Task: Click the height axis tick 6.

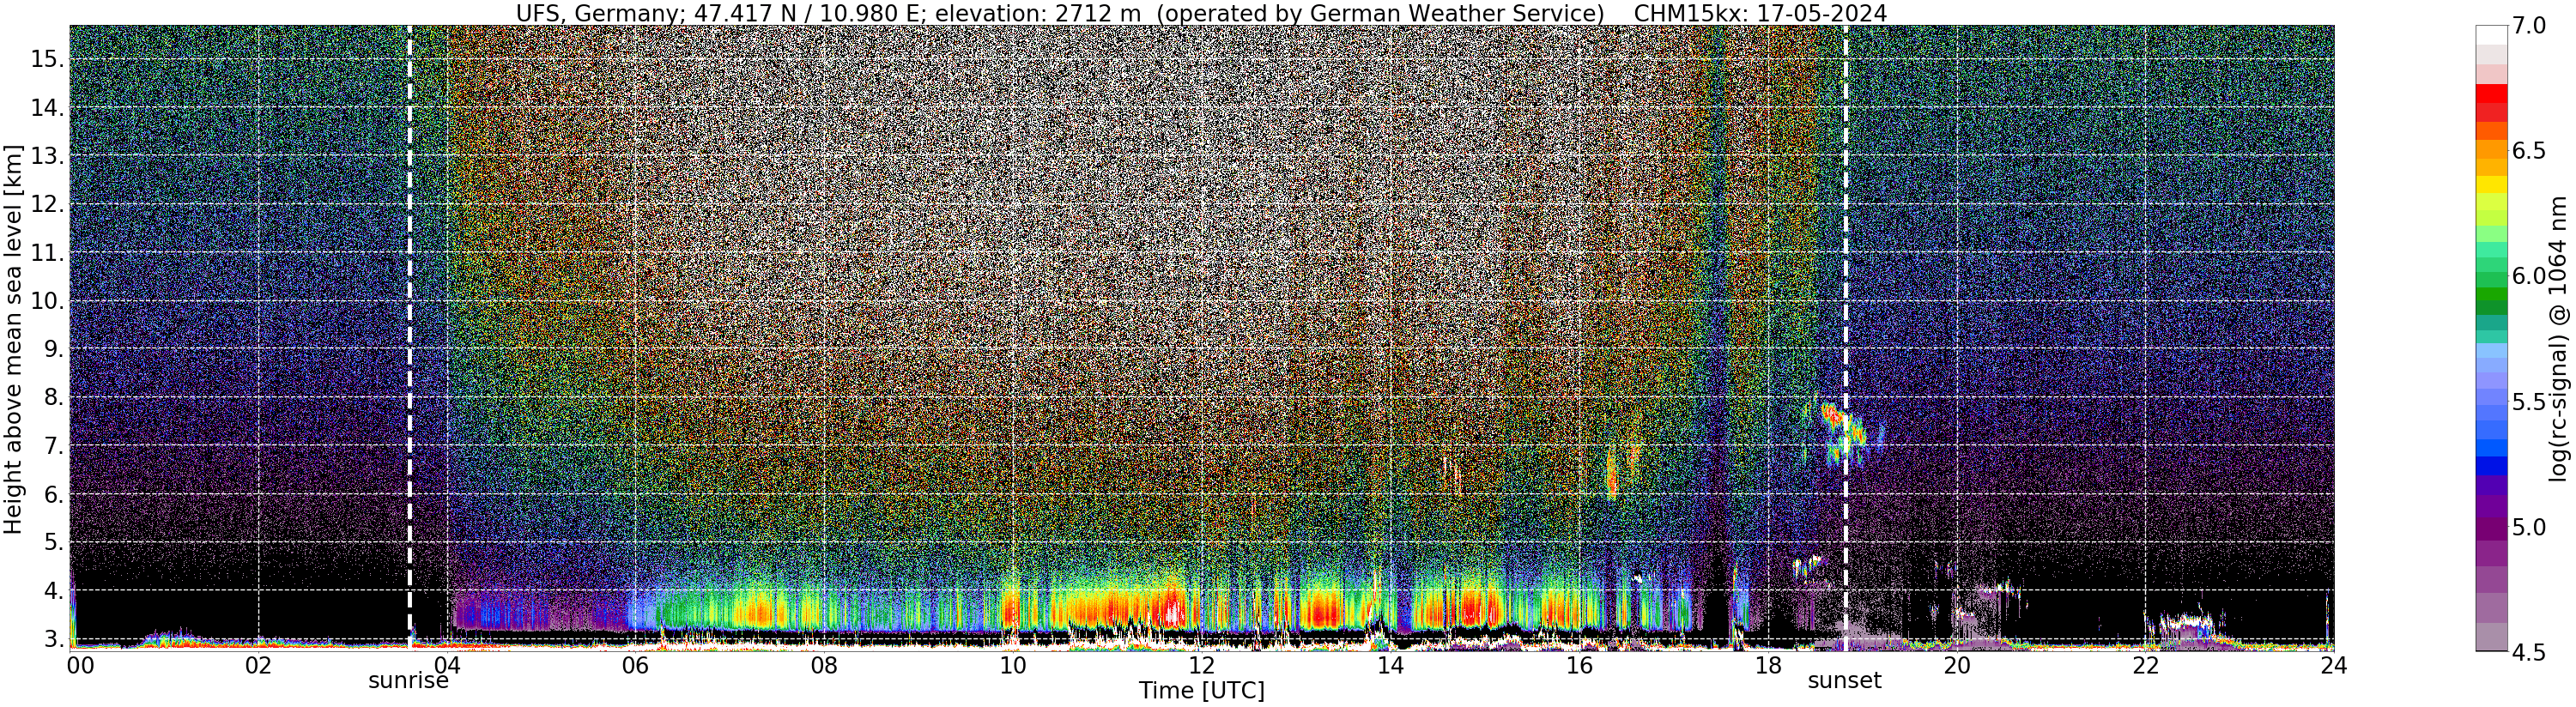Action: [54, 494]
